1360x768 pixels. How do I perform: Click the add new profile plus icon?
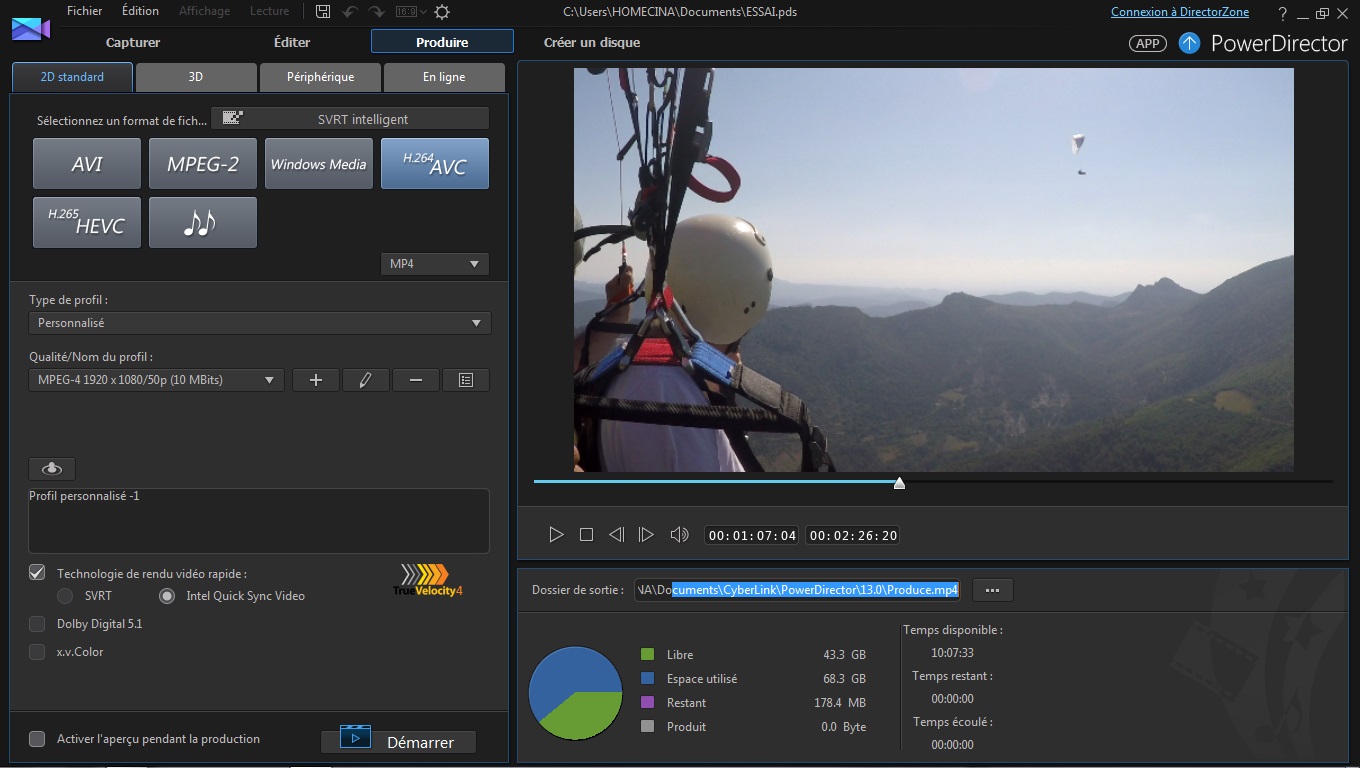tap(316, 380)
